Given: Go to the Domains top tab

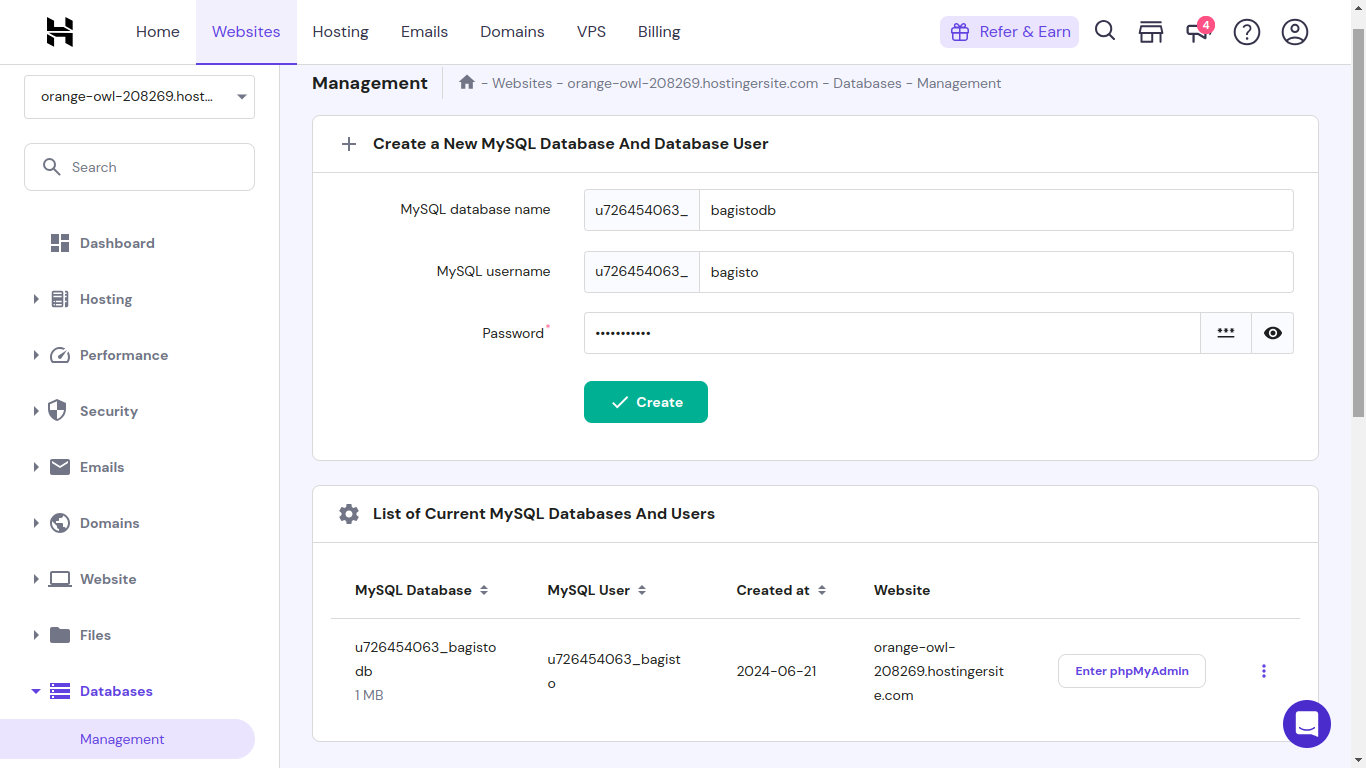Looking at the screenshot, I should (512, 32).
